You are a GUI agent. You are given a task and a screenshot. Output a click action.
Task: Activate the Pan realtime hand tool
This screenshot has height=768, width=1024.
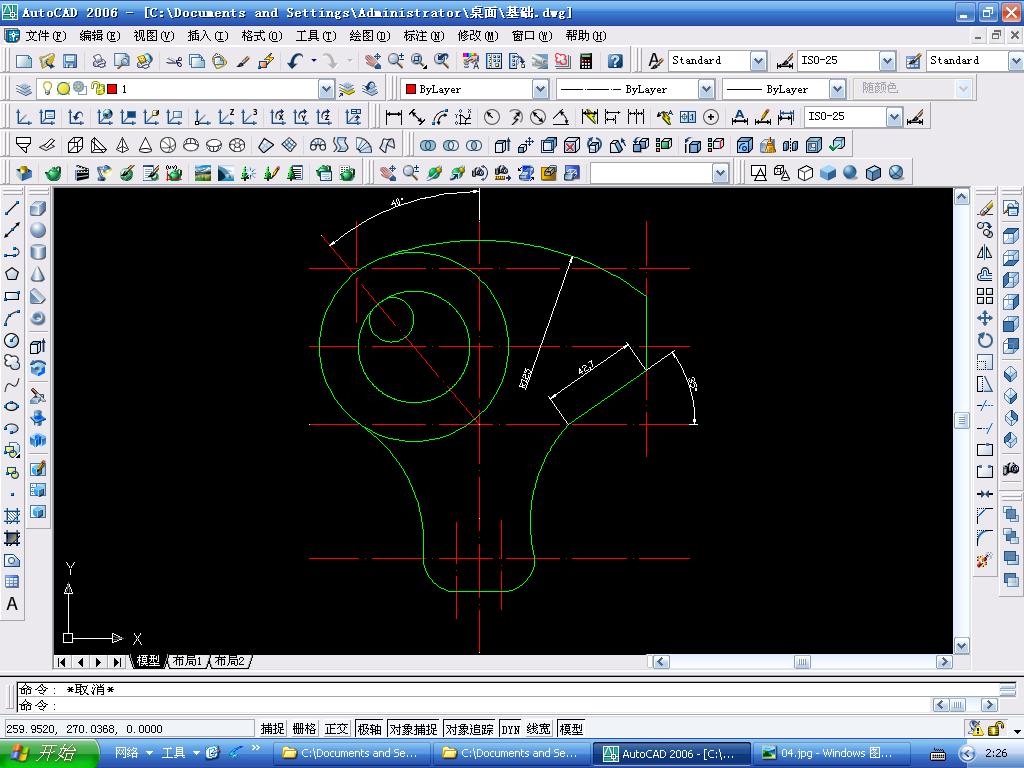372,61
